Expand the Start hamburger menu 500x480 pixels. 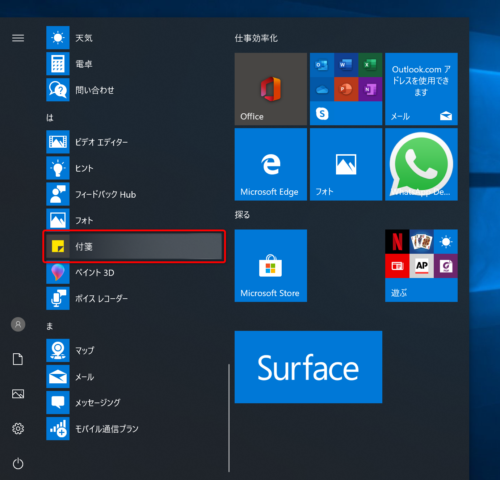18,38
